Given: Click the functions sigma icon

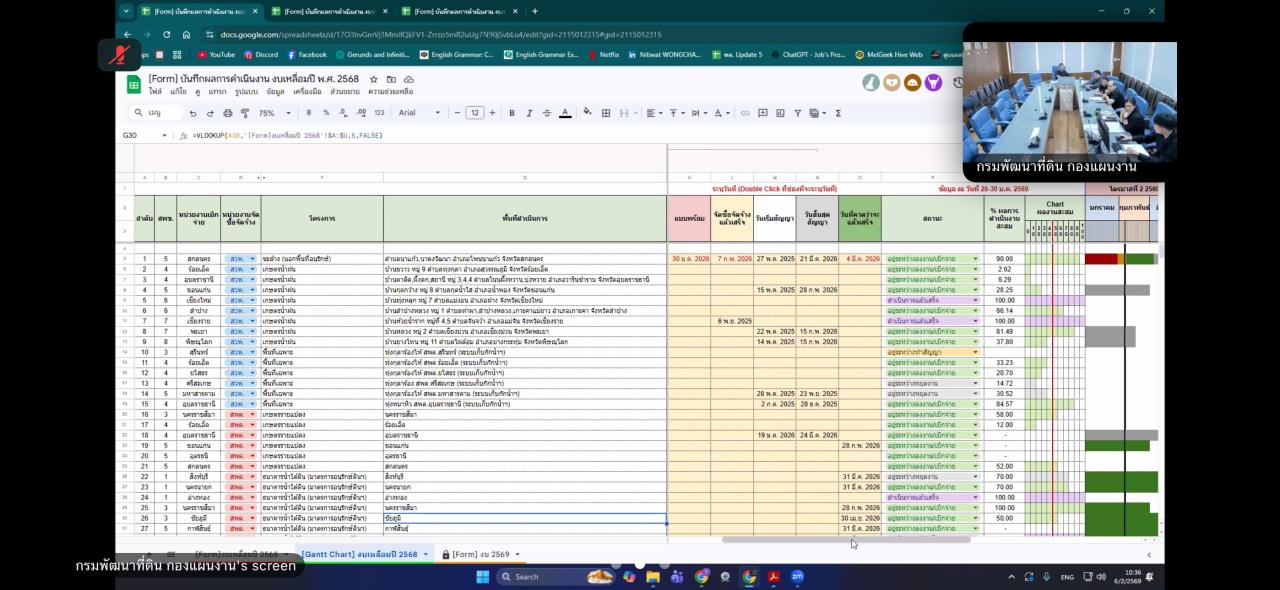Looking at the screenshot, I should [838, 113].
